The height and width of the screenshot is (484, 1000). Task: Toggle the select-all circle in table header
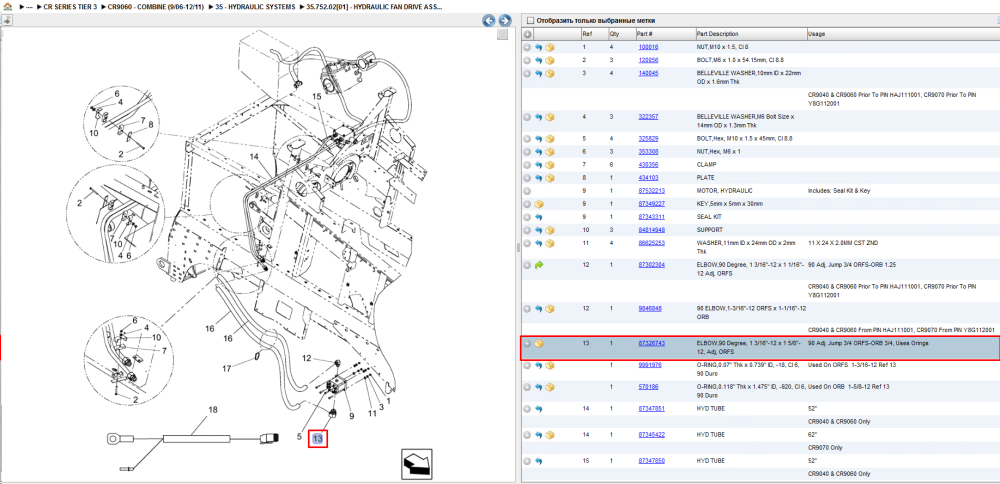527,34
